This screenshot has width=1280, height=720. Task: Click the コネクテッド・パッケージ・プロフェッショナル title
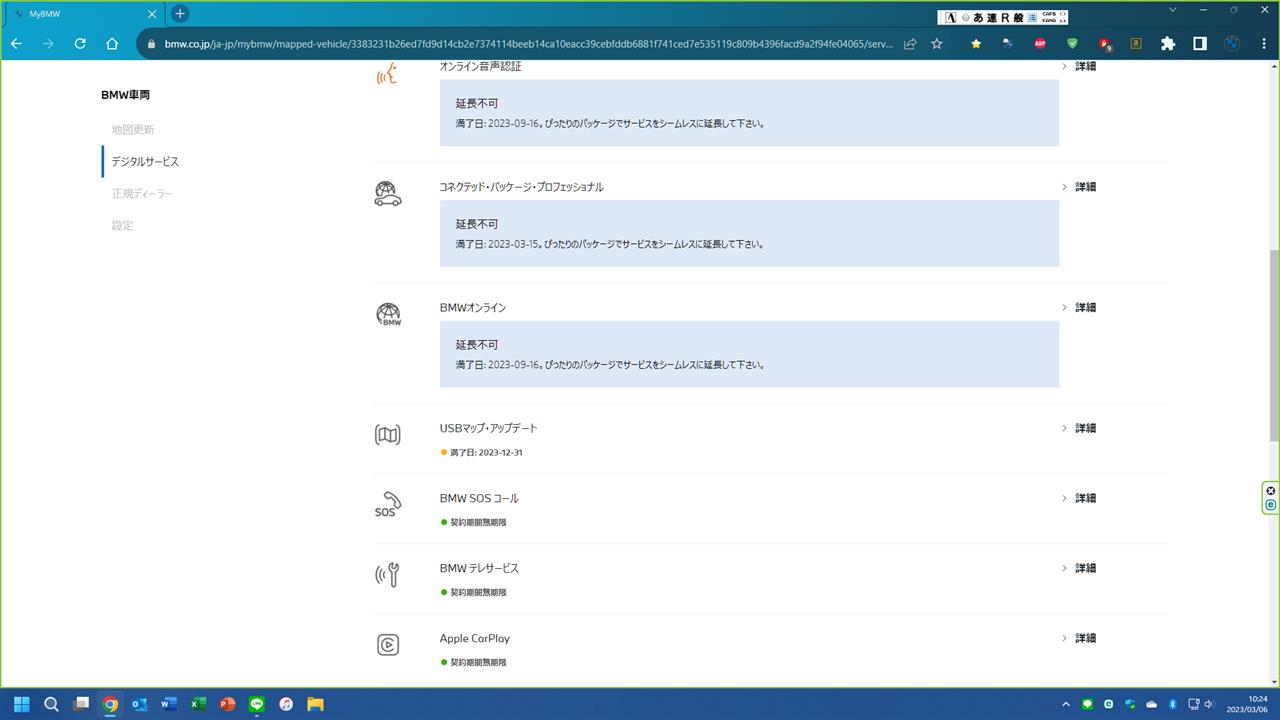coord(522,187)
